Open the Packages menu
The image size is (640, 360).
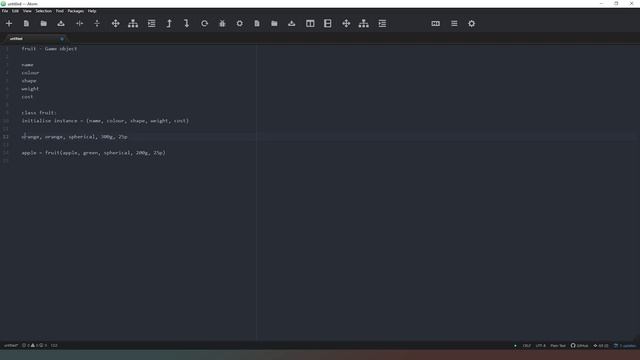tap(76, 11)
